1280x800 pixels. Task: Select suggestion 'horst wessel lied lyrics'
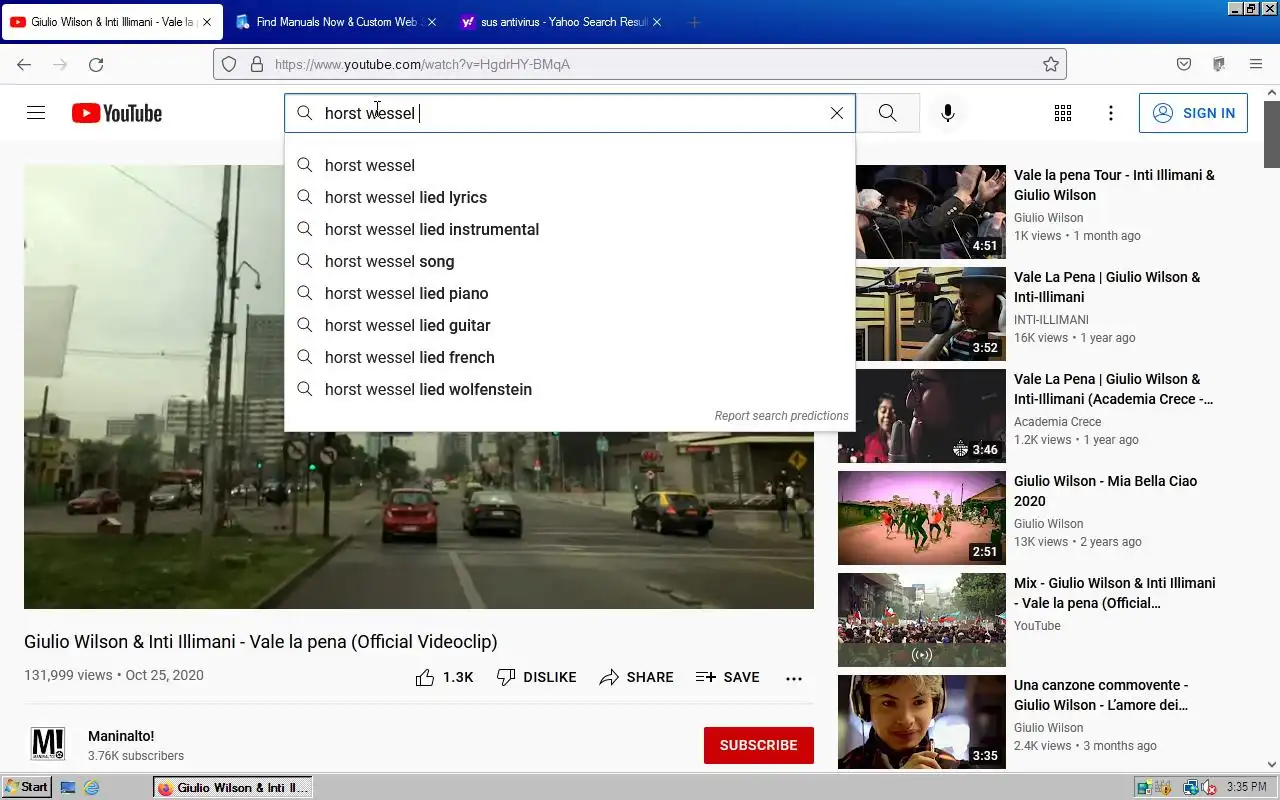click(x=570, y=197)
